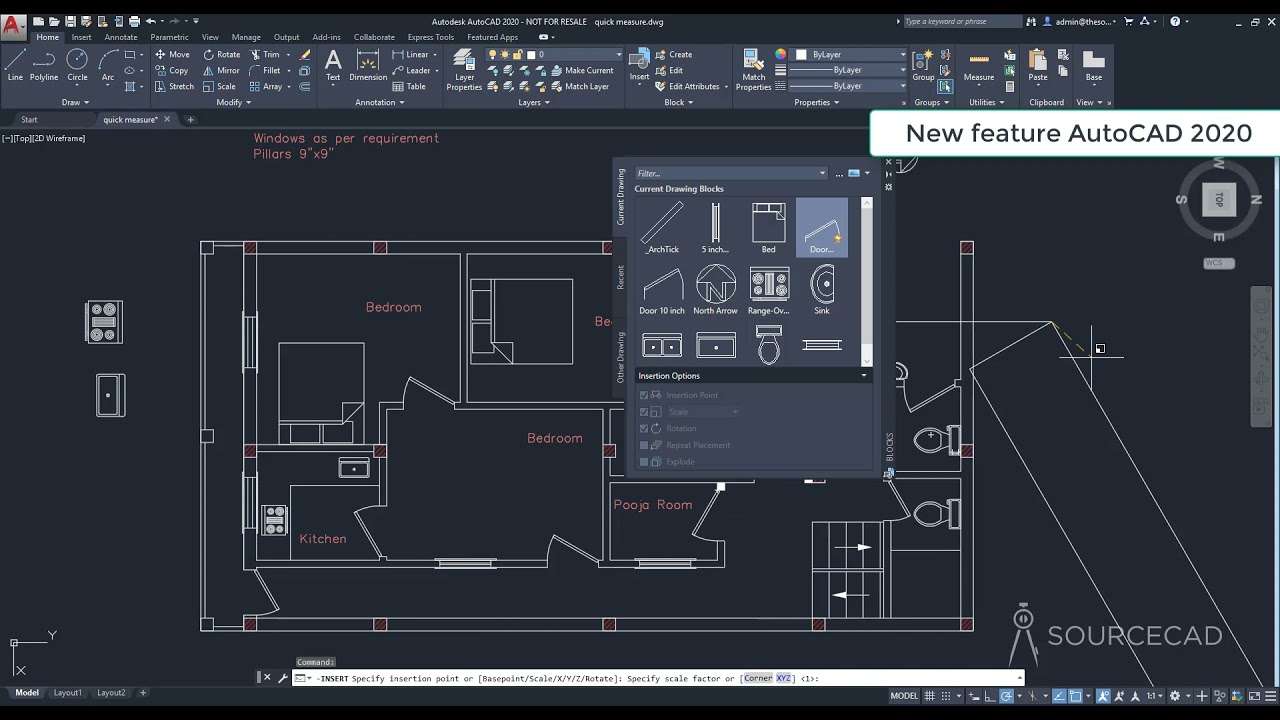The image size is (1280, 720).
Task: Click the Plot (print) icon in quick access toolbar
Action: point(134,21)
